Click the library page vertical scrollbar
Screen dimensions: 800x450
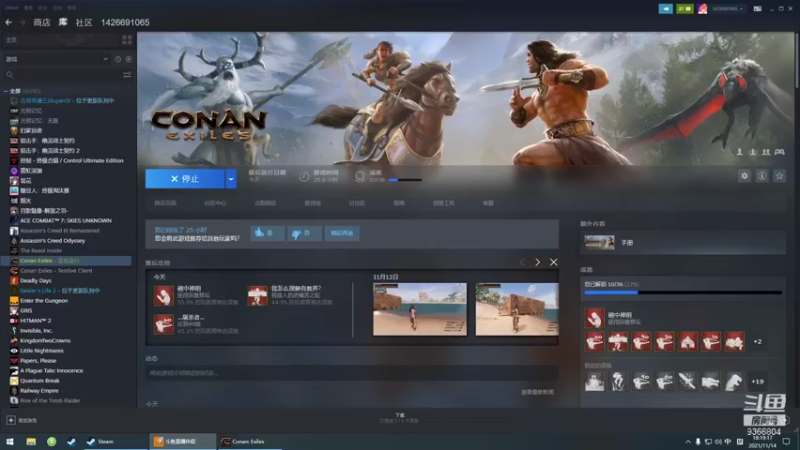[x=796, y=61]
